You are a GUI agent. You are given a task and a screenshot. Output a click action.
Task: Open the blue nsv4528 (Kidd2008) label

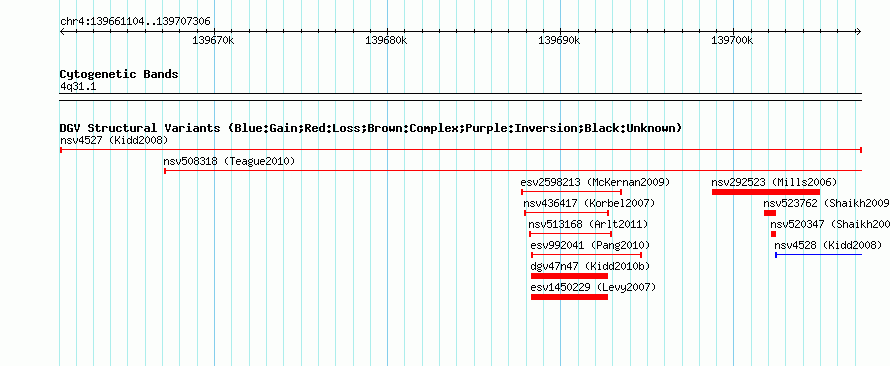(828, 245)
